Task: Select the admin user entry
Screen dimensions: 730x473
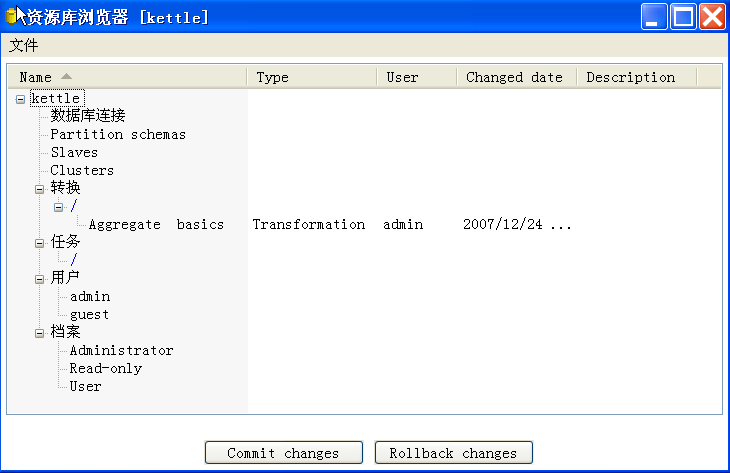Action: (x=90, y=296)
